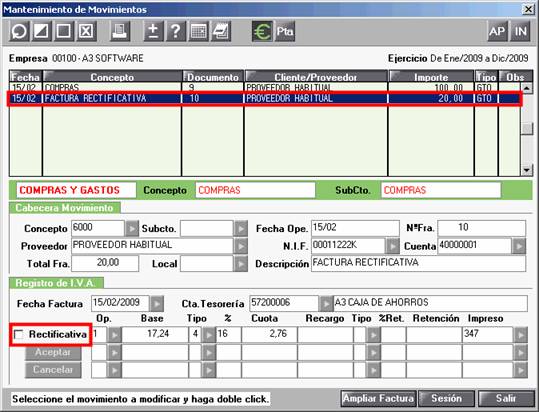This screenshot has height=412, width=539.
Task: Open Subcto. lookup arrow
Action: tap(241, 229)
